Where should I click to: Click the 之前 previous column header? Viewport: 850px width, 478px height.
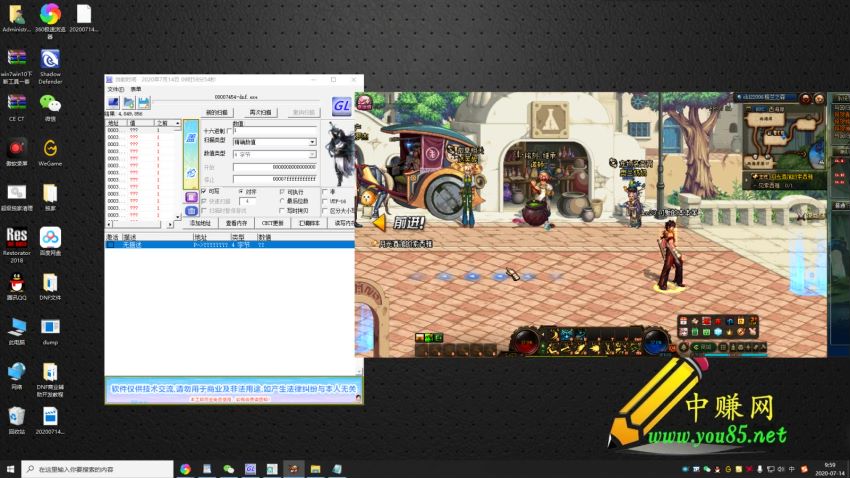pos(164,124)
